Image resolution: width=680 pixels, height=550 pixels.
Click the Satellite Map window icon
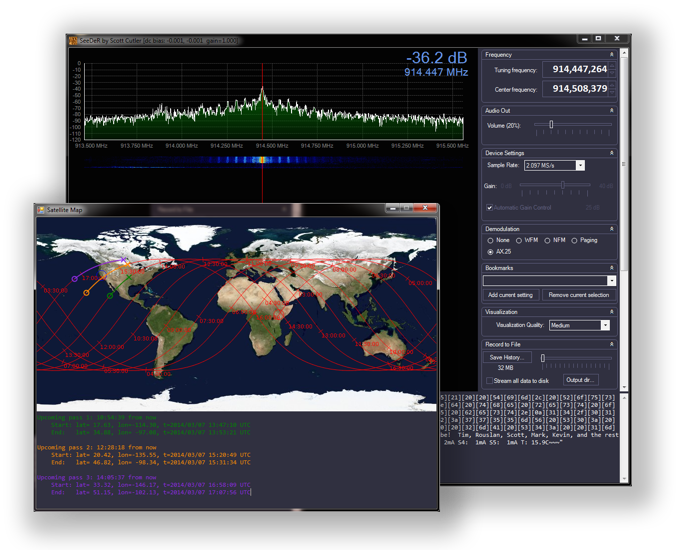click(x=41, y=209)
